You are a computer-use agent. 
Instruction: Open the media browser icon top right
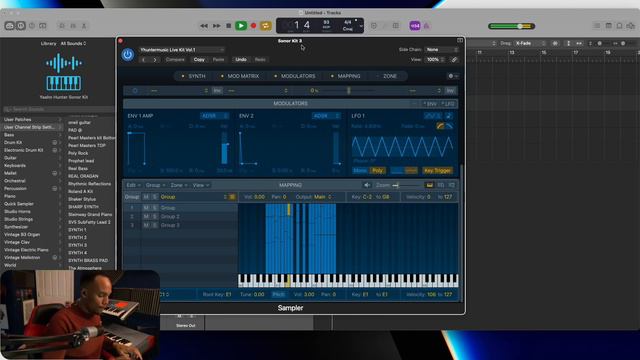point(631,26)
